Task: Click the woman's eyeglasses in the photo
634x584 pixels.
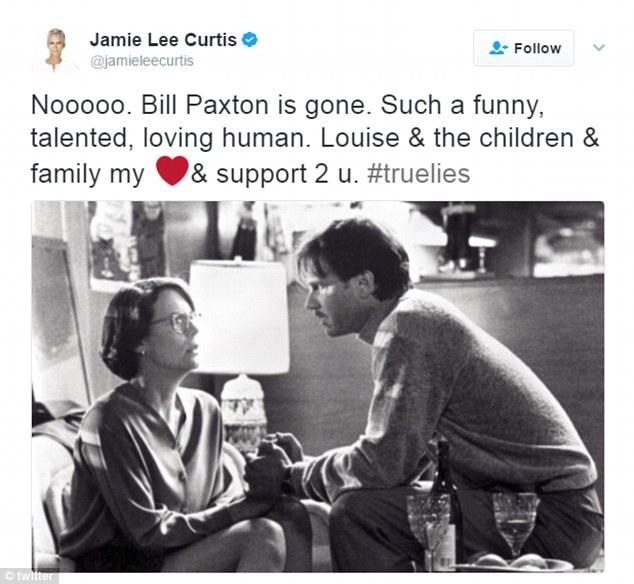Action: point(178,322)
